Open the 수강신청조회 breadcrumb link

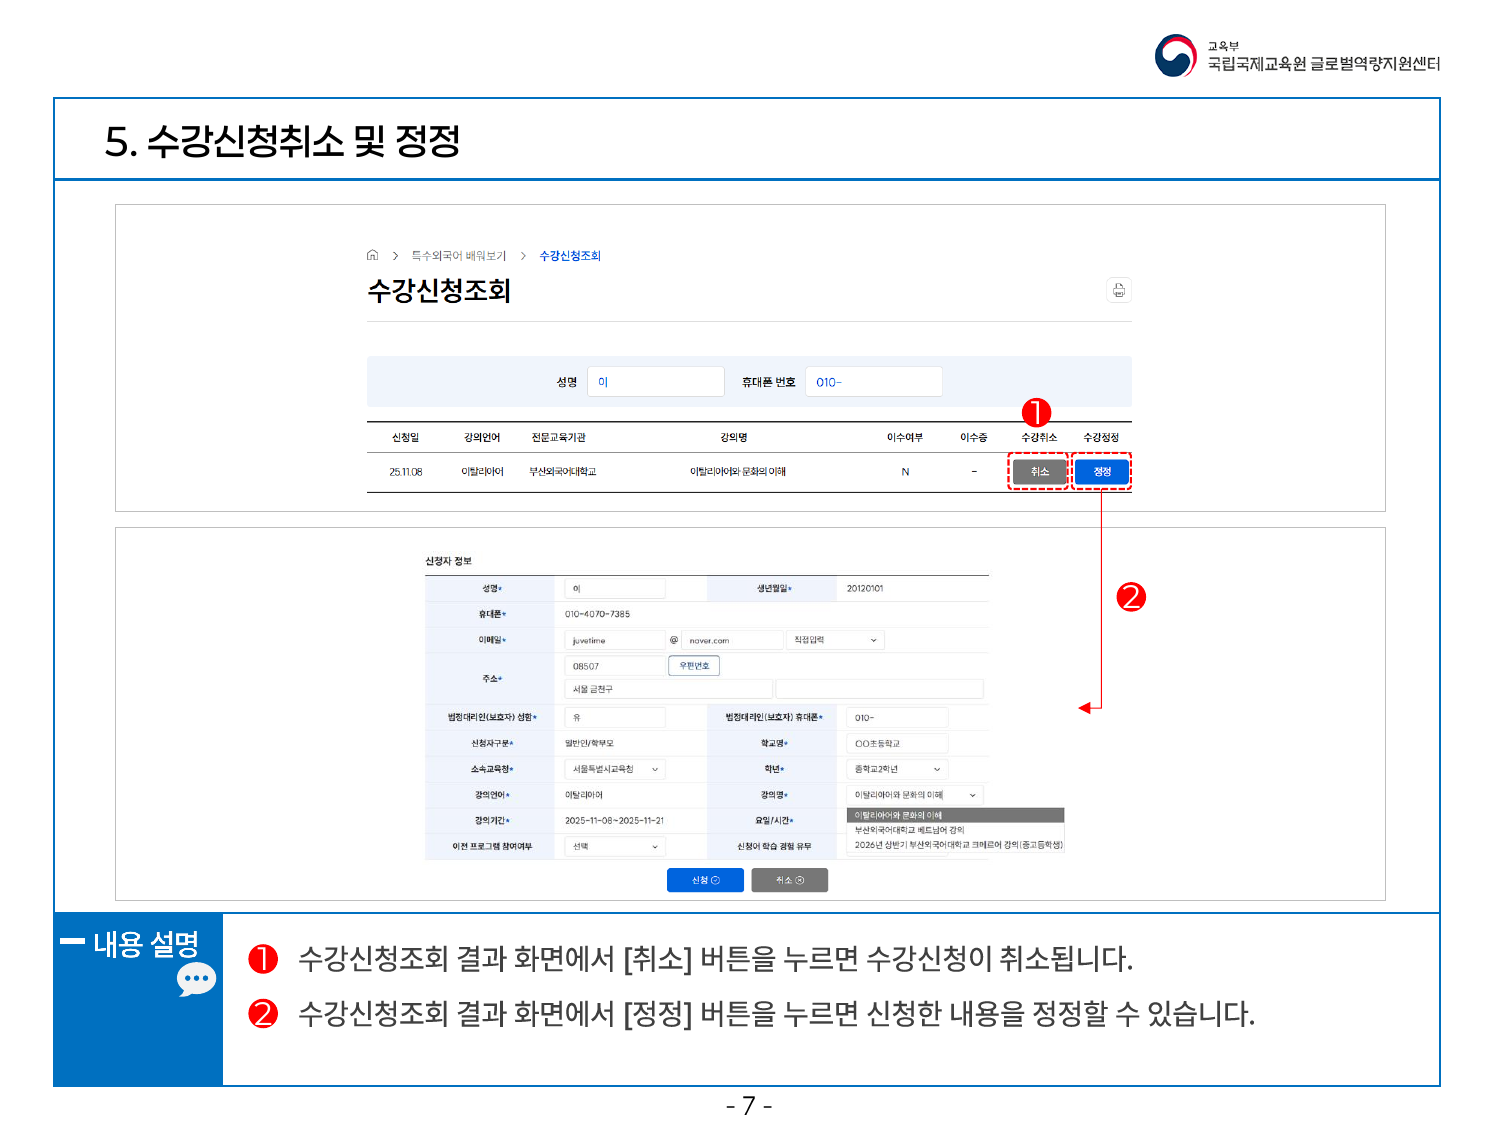570,256
